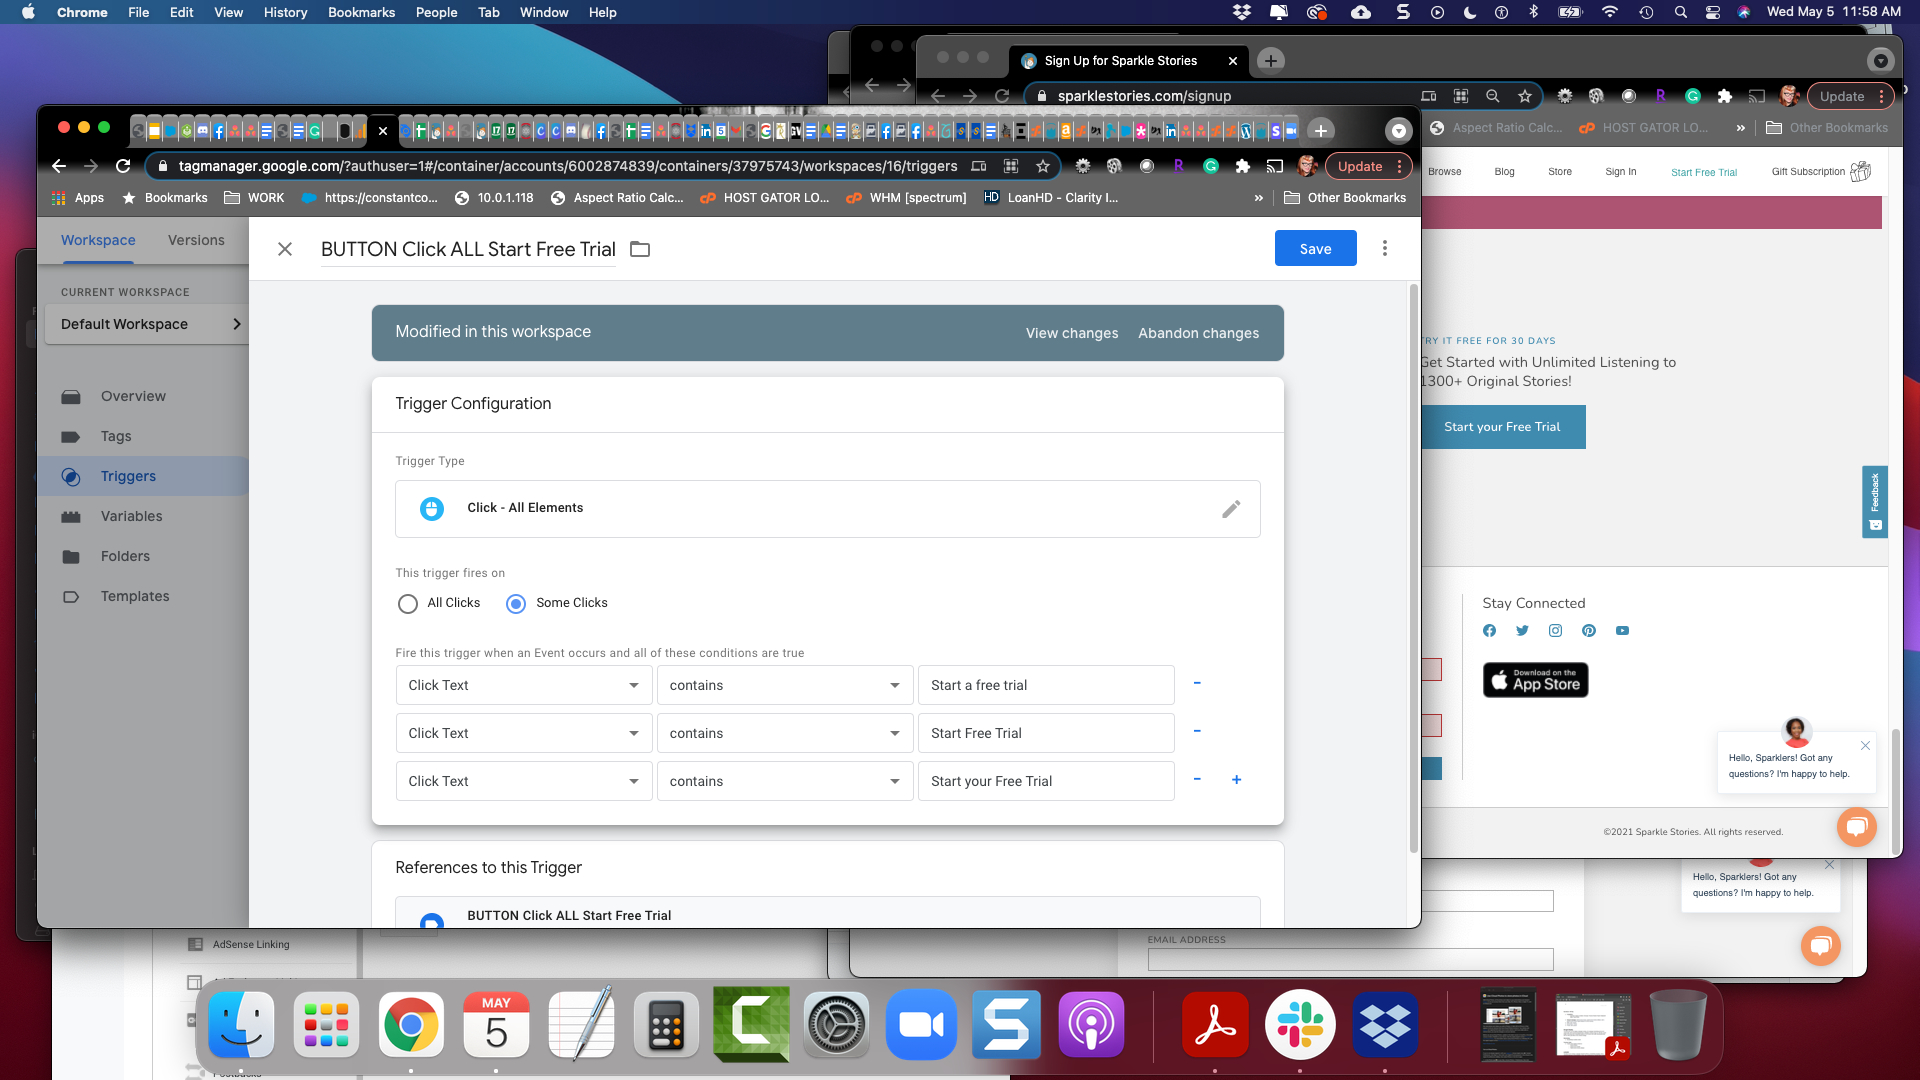Viewport: 1920px width, 1080px height.
Task: Click the Abandon changes link
Action: [x=1198, y=333]
